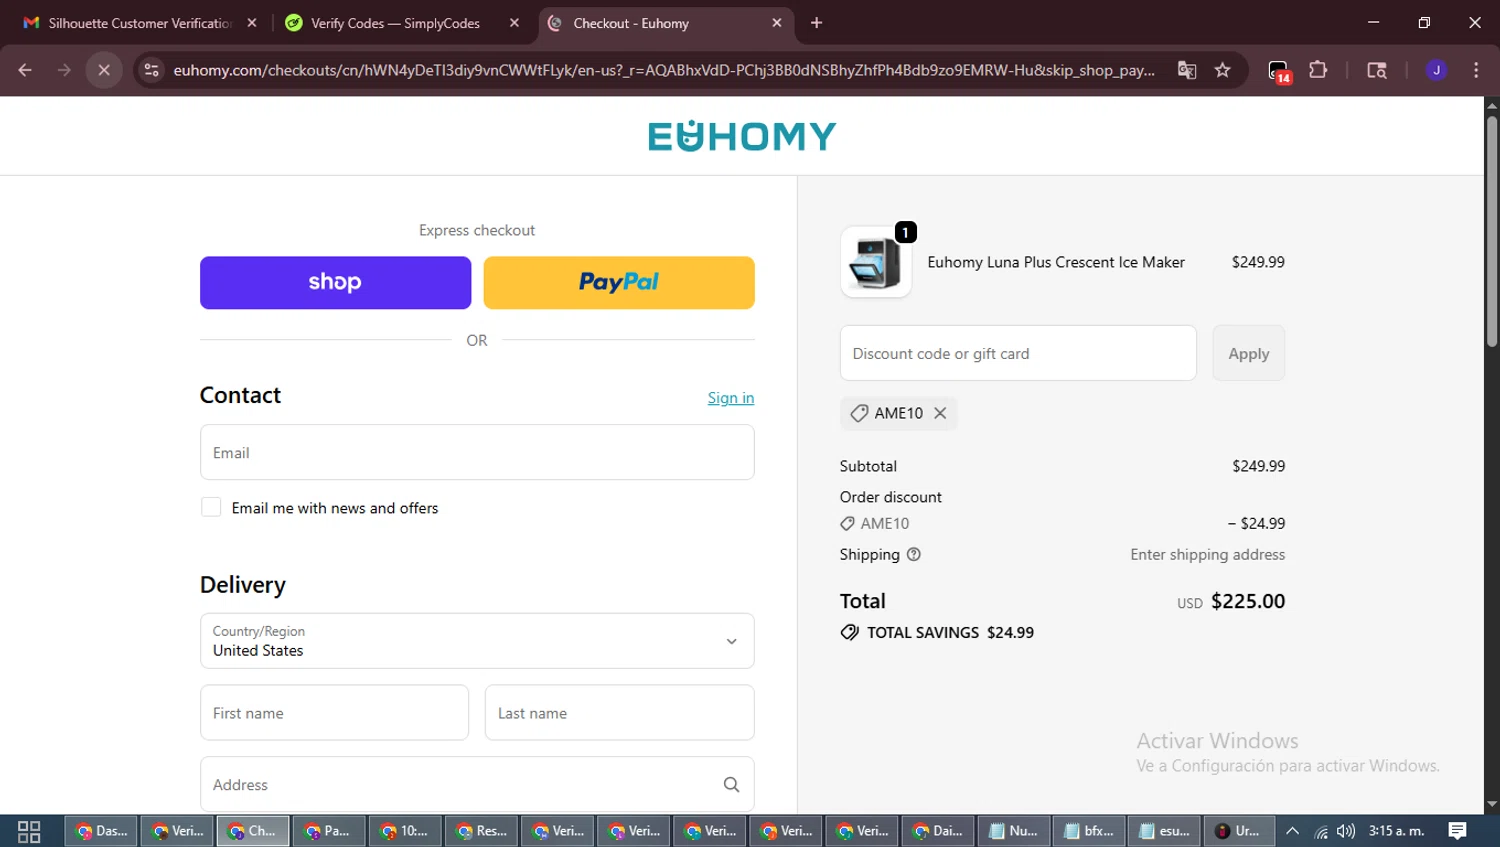This screenshot has height=847, width=1500.
Task: Click the tag icon on the AME10 chip
Action: pos(859,413)
